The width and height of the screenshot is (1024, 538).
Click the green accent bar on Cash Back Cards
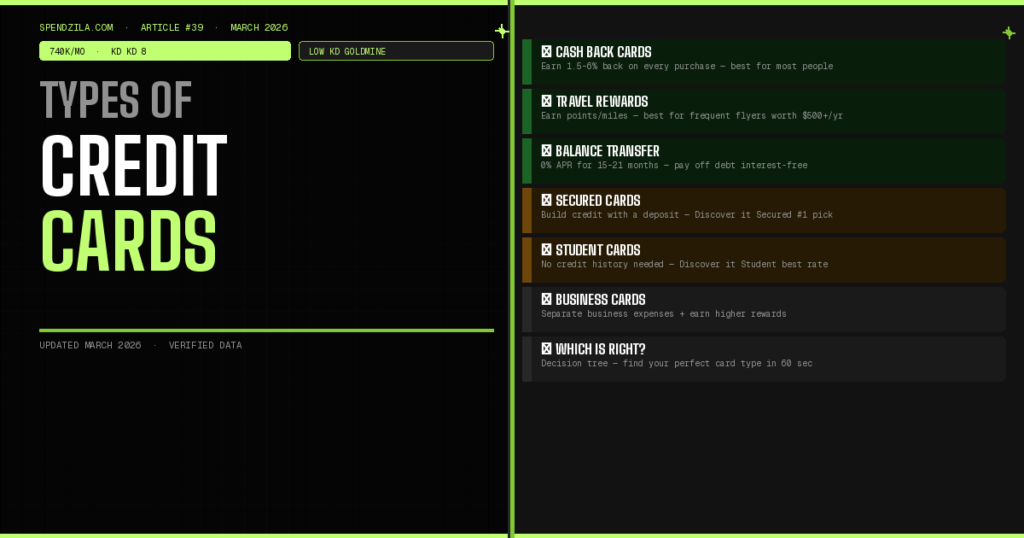pyautogui.click(x=526, y=61)
